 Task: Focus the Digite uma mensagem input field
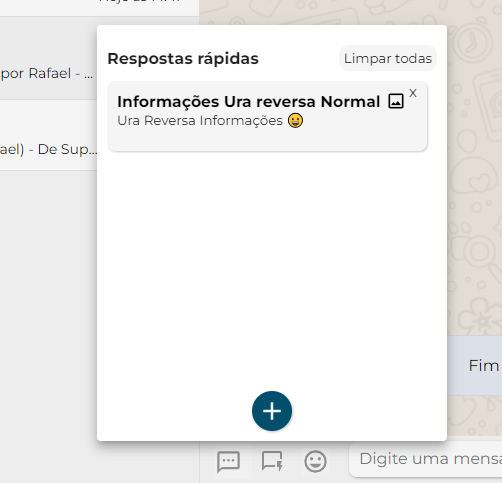[426, 459]
